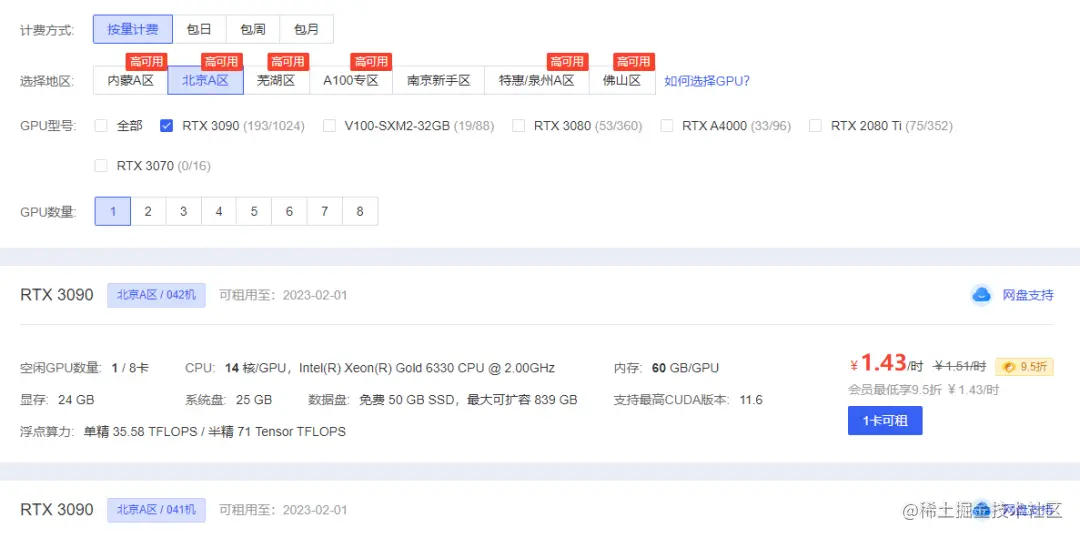Screen dimensions: 1080x538
Task: Choose the 北京A区 region
Action: coord(205,81)
